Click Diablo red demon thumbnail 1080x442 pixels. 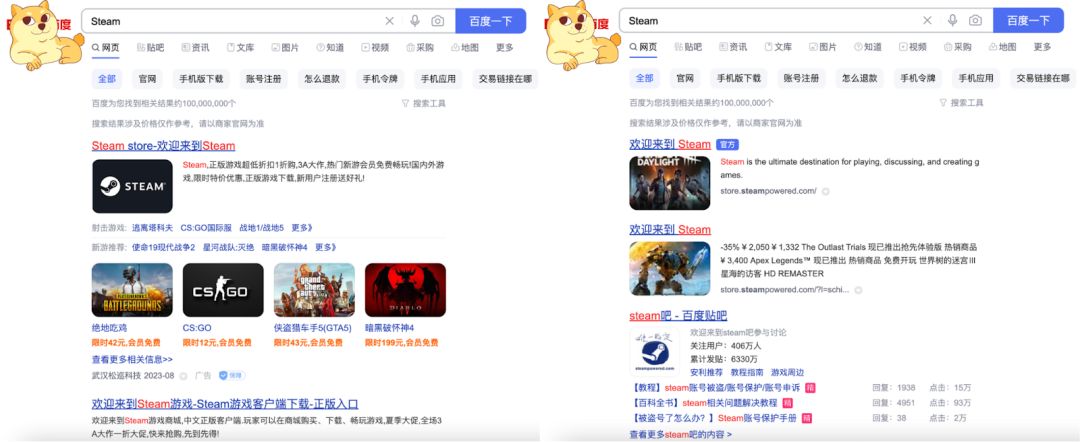click(405, 290)
